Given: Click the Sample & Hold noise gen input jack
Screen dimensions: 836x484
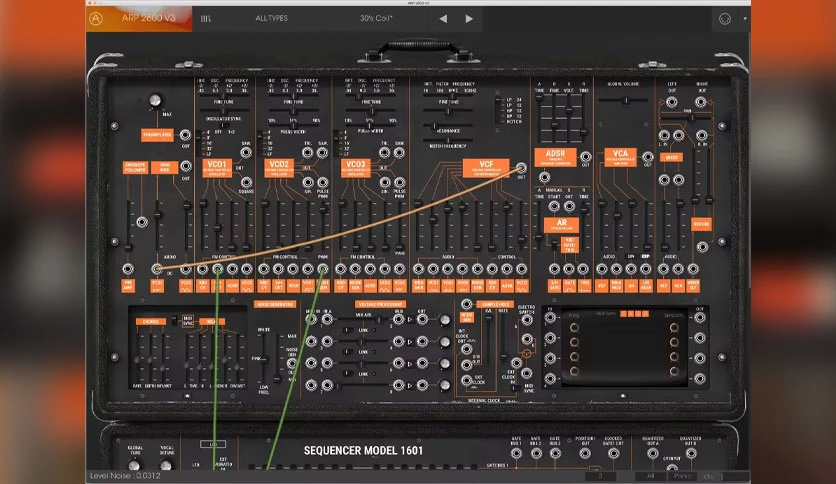Looking at the screenshot, I should [467, 304].
